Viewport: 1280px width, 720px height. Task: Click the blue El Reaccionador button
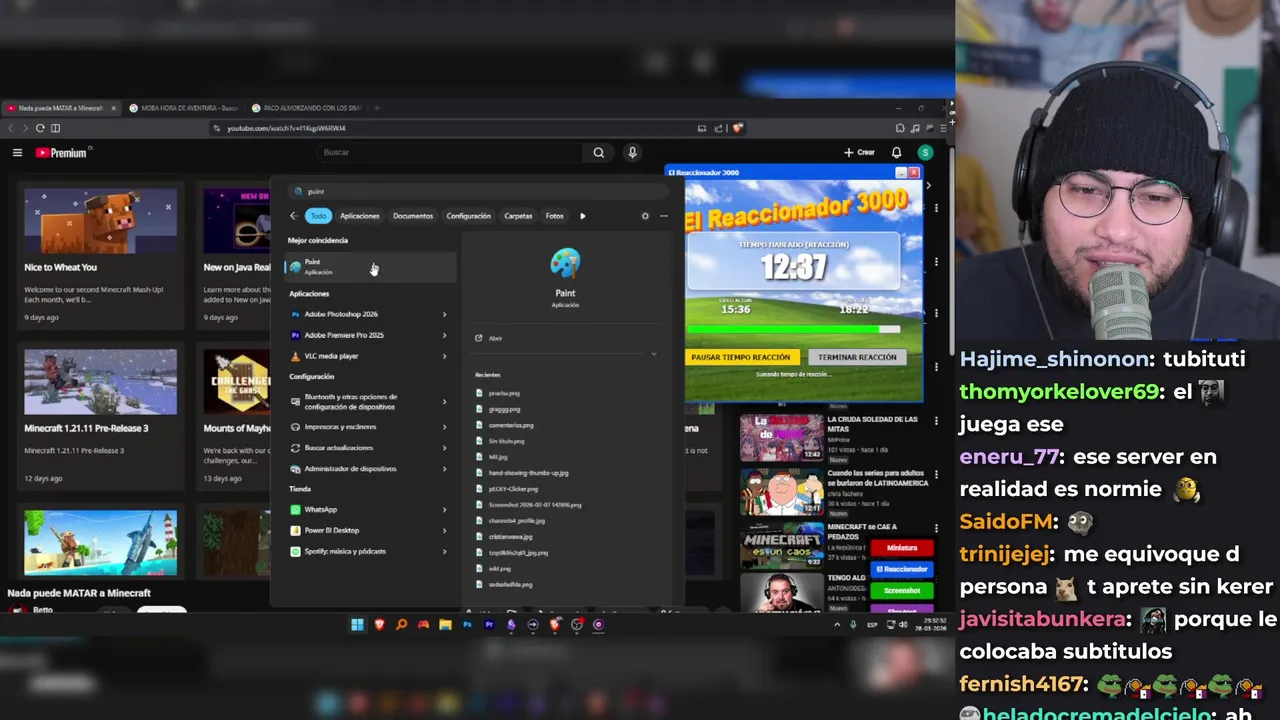pos(902,569)
